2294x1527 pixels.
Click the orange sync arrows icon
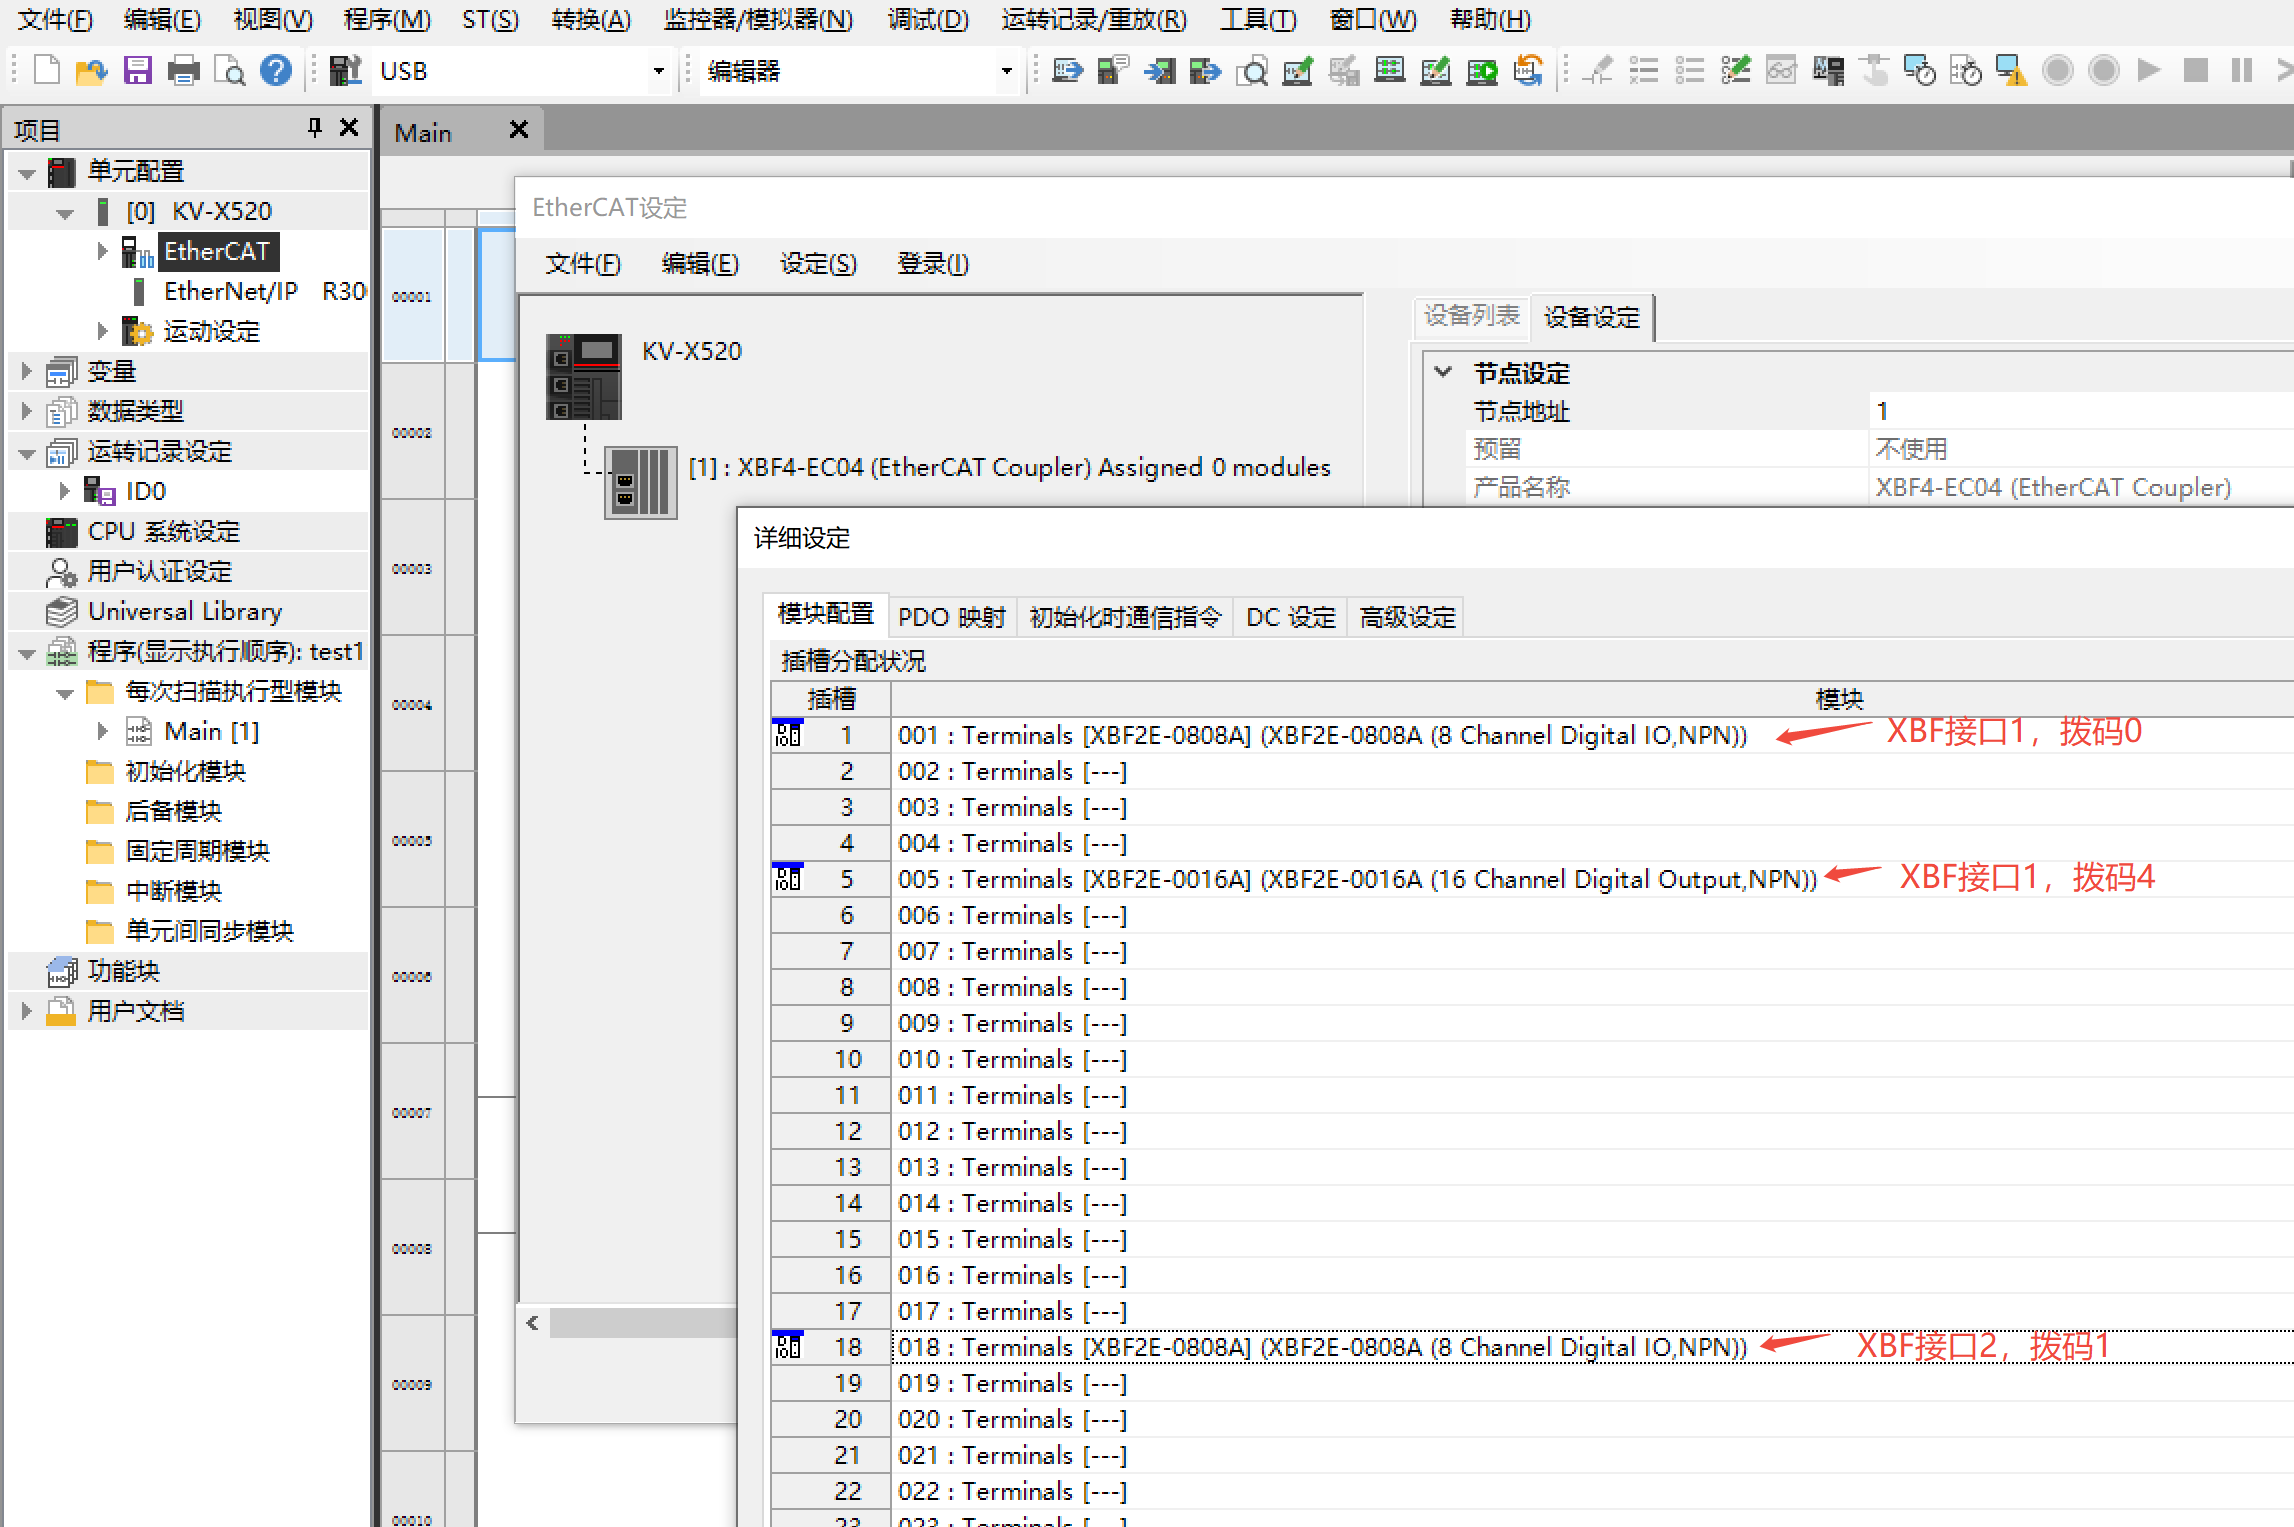point(1527,71)
